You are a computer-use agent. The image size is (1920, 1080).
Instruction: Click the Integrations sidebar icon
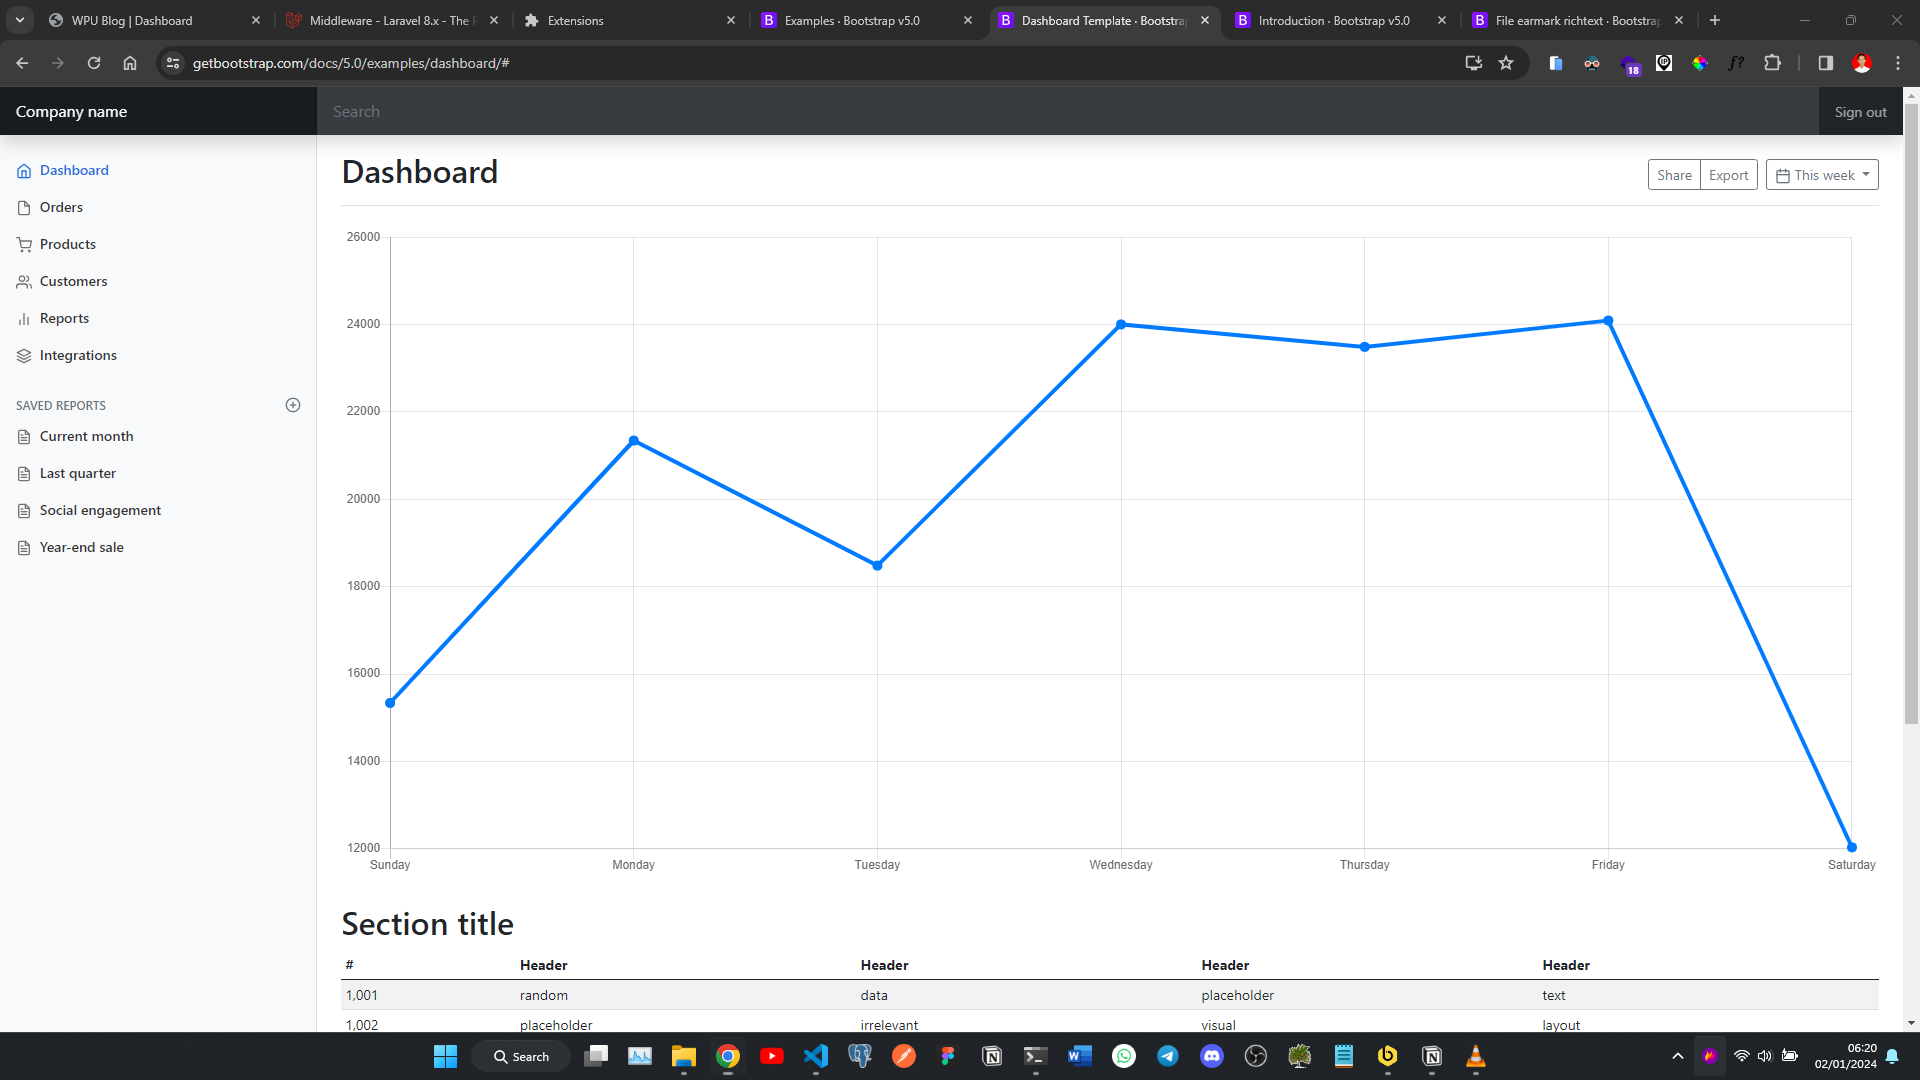tap(24, 355)
